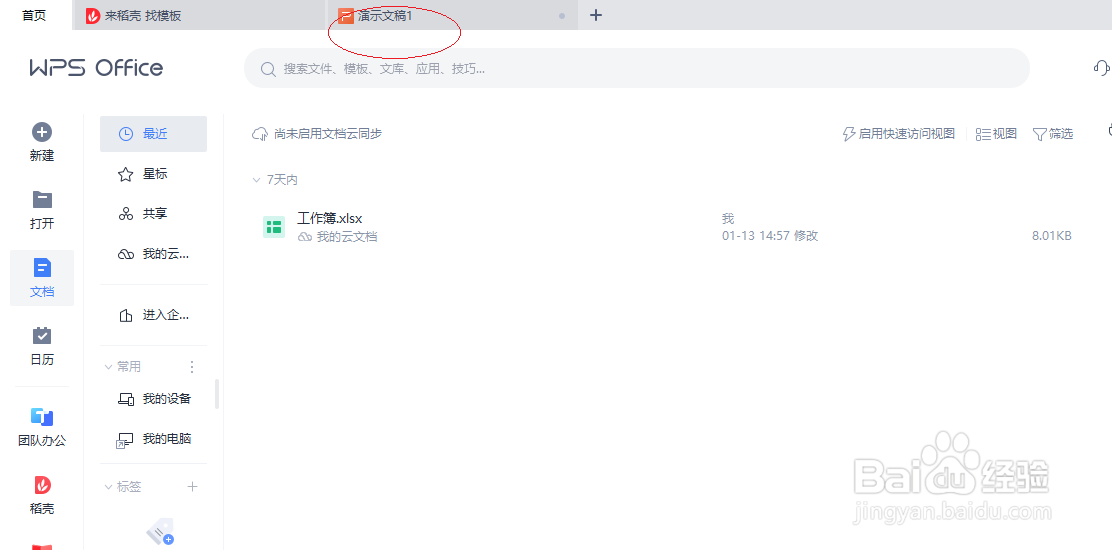Open the 常用 three-dot options menu
This screenshot has width=1112, height=550.
click(x=191, y=366)
